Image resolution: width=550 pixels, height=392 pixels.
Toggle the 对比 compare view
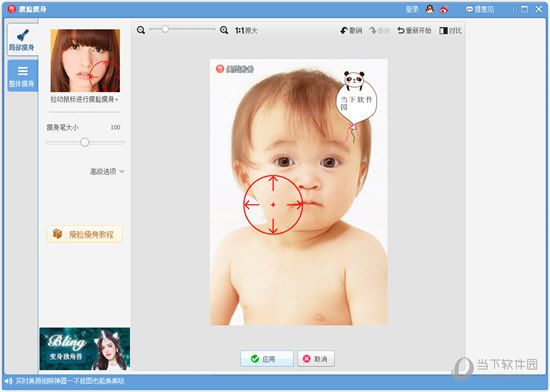[450, 31]
